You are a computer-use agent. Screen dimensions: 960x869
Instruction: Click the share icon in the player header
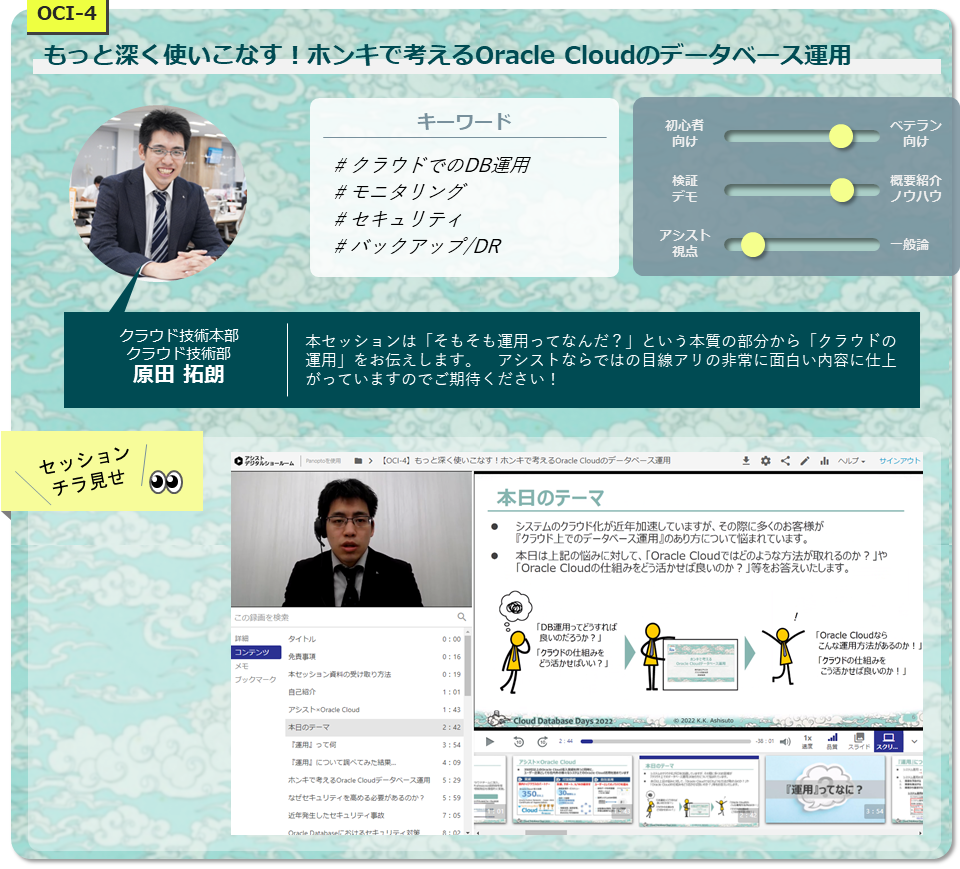(785, 461)
